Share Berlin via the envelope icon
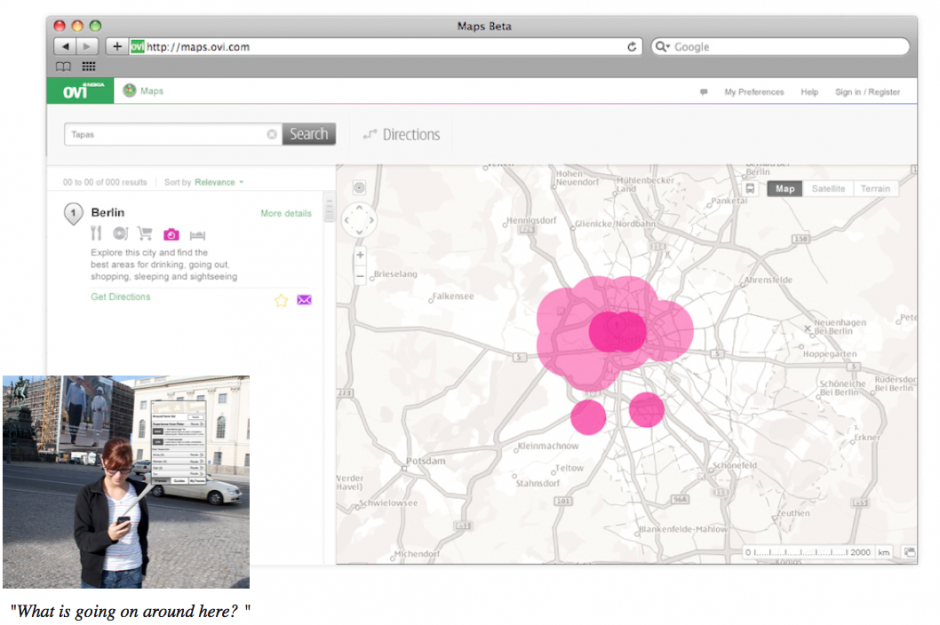Image resolution: width=940 pixels, height=625 pixels. point(305,300)
